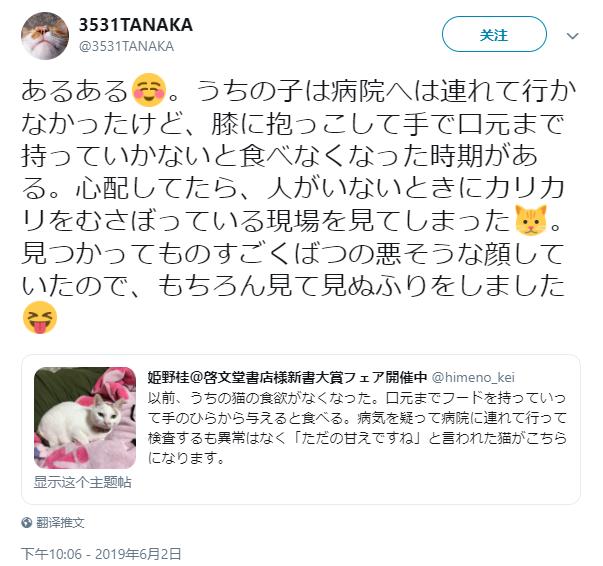Follow the user with the 关注 button
This screenshot has height=566, width=603.
point(494,35)
